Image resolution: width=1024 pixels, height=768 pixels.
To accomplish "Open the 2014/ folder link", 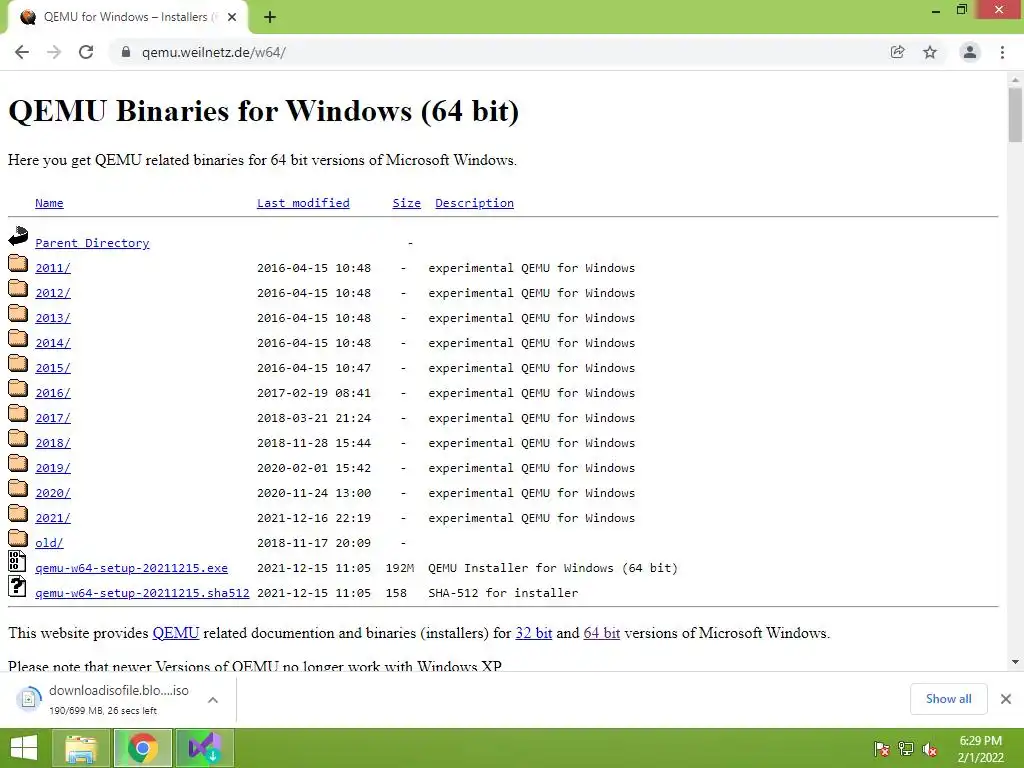I will [53, 343].
